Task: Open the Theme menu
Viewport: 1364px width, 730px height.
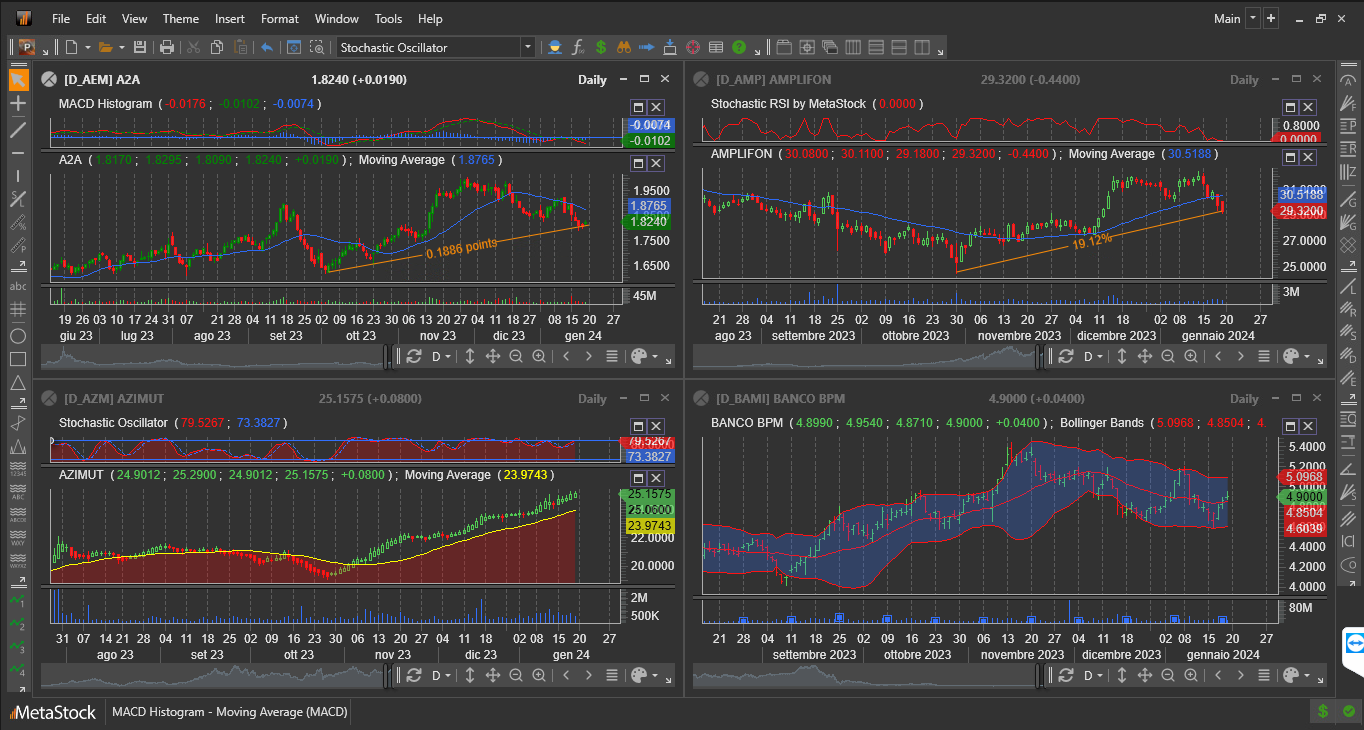Action: (181, 18)
